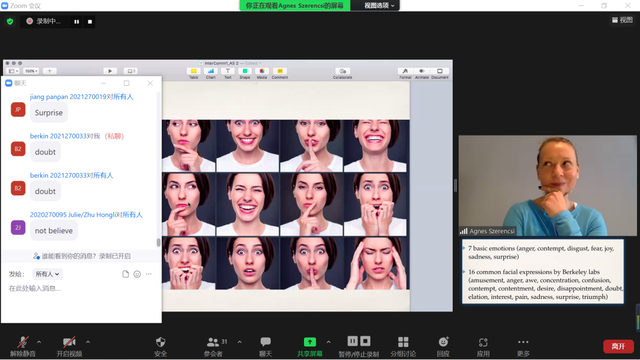Screen dimensions: 640x360
Task: Click the JP avatar in chat
Action: (x=18, y=109)
